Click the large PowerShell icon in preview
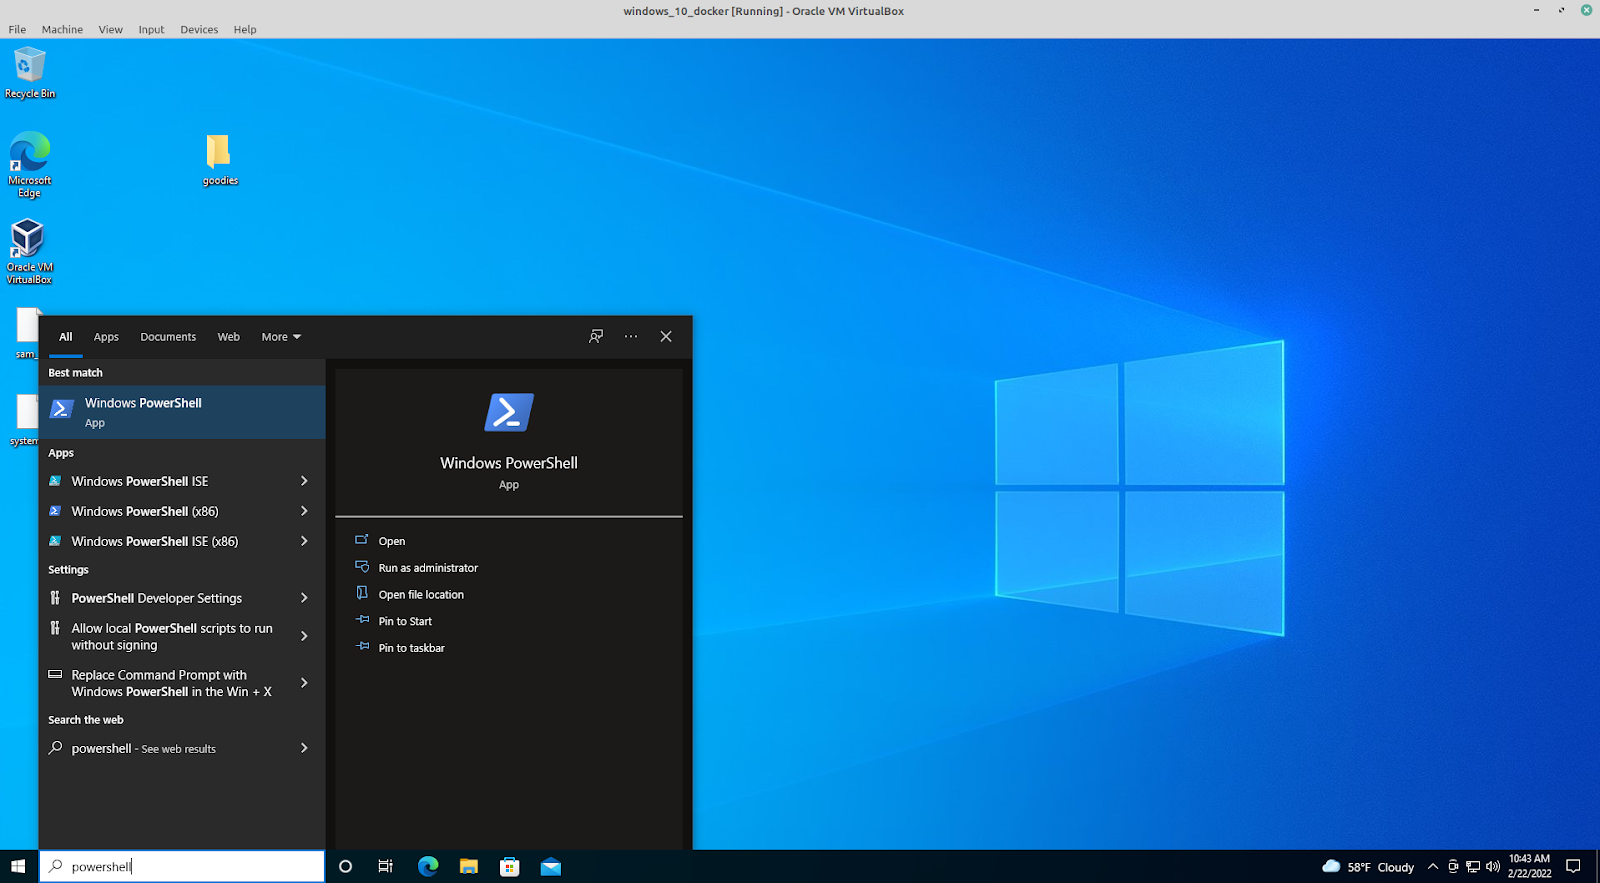 (509, 412)
